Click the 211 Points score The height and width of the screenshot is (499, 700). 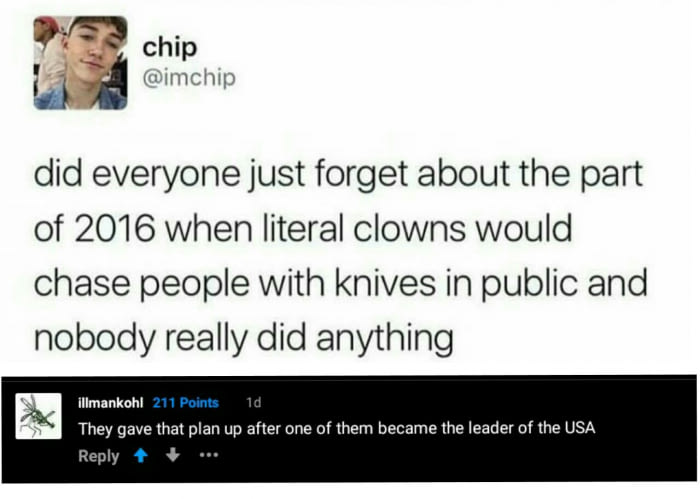186,403
